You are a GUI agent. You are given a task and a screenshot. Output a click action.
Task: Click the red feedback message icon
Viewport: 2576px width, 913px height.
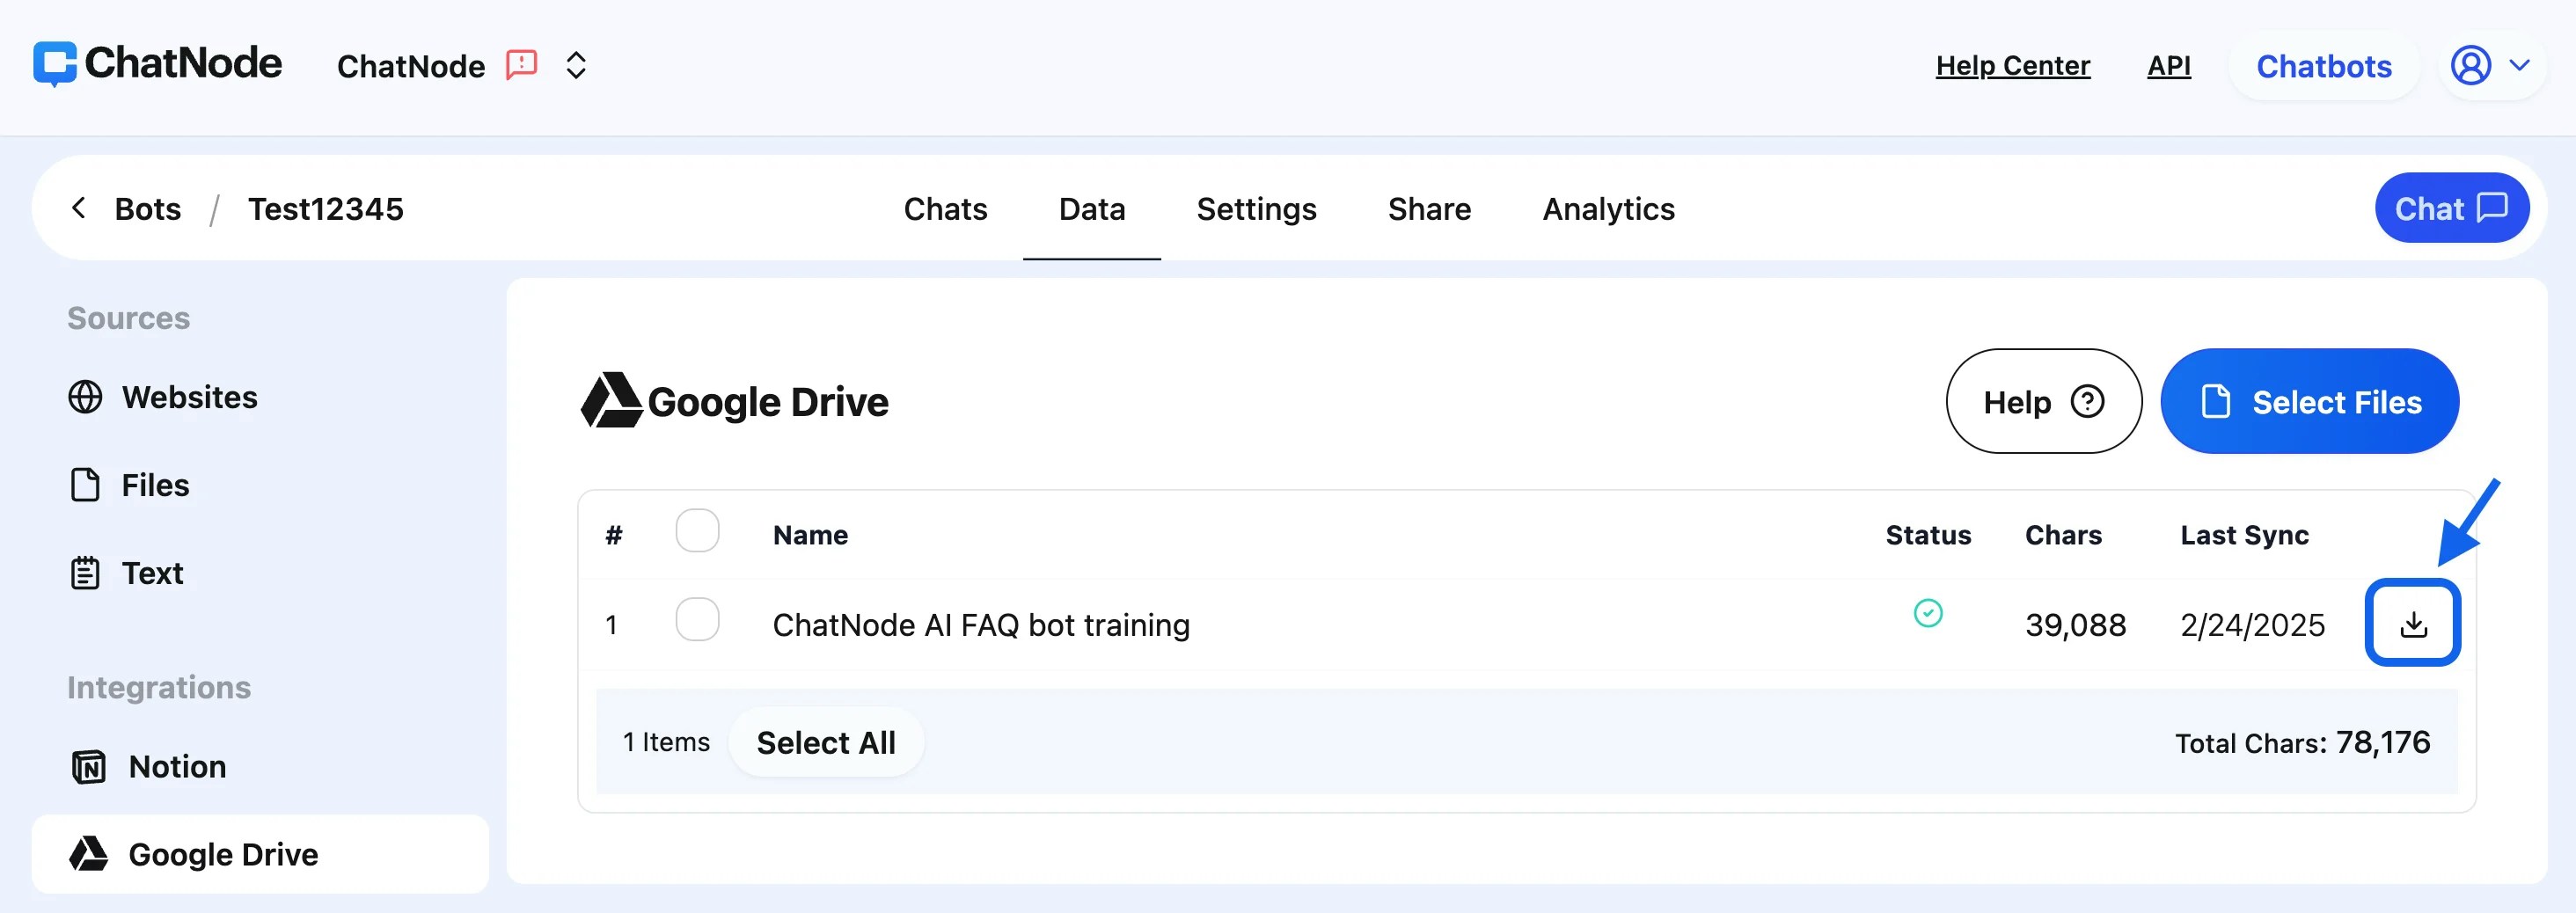pyautogui.click(x=522, y=65)
